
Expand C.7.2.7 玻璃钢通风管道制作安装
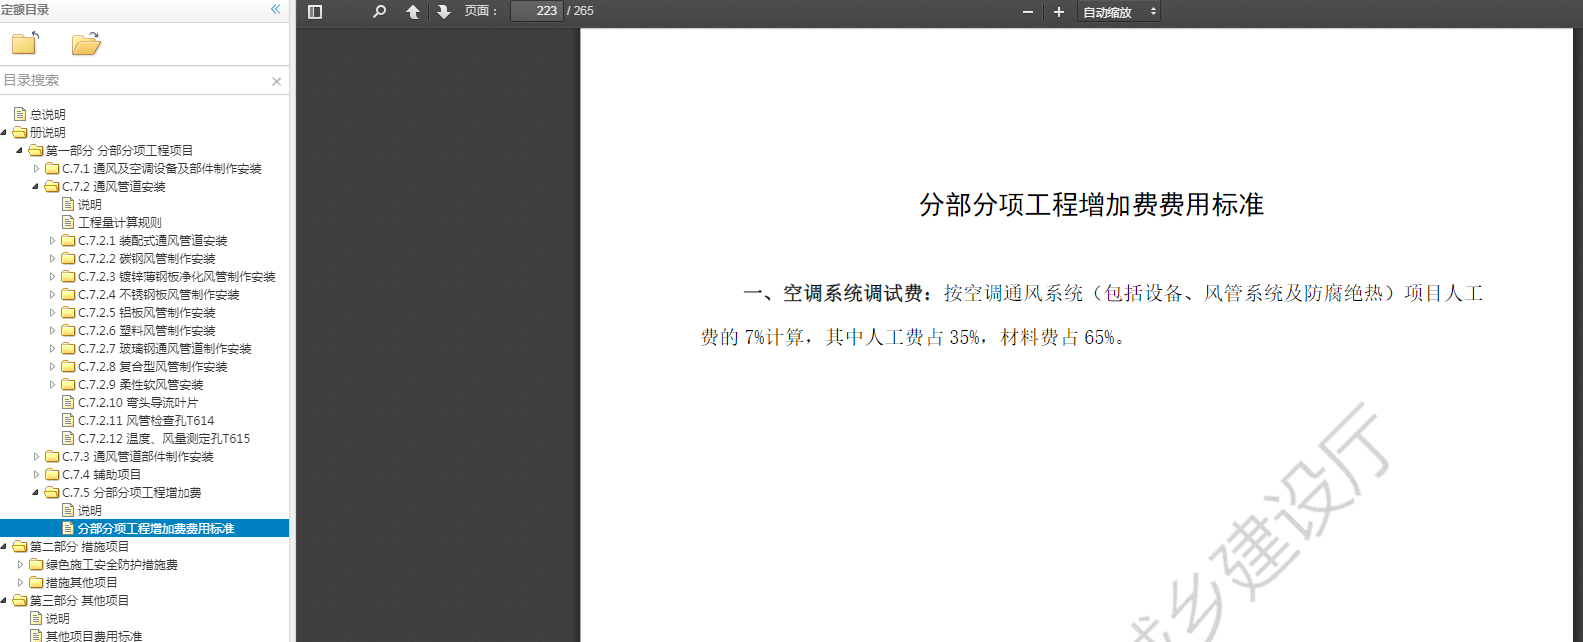52,348
